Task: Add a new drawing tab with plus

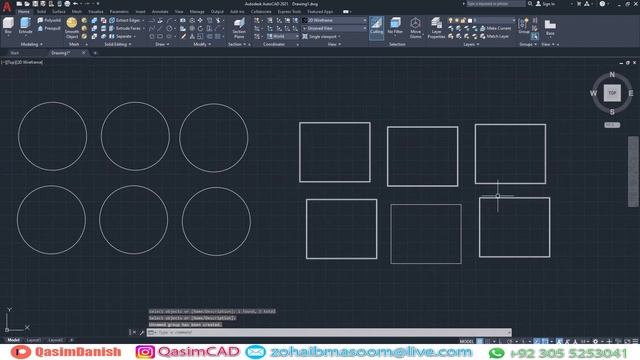Action: coord(95,53)
